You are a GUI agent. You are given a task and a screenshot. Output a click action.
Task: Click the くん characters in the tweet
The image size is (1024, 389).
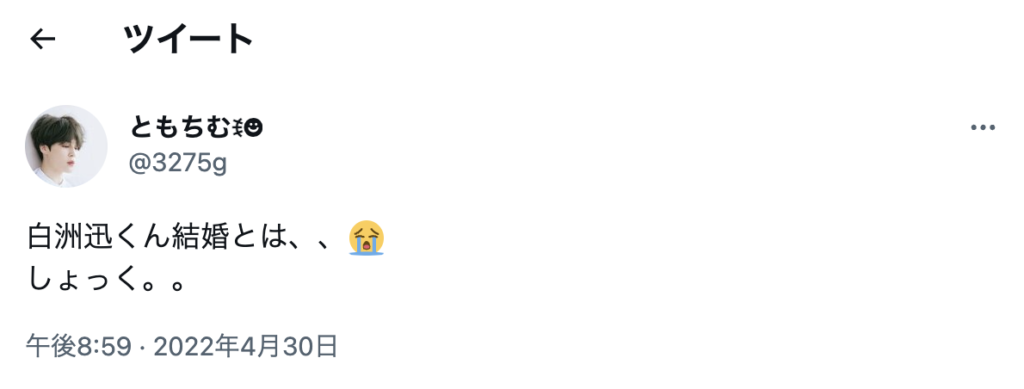(142, 238)
